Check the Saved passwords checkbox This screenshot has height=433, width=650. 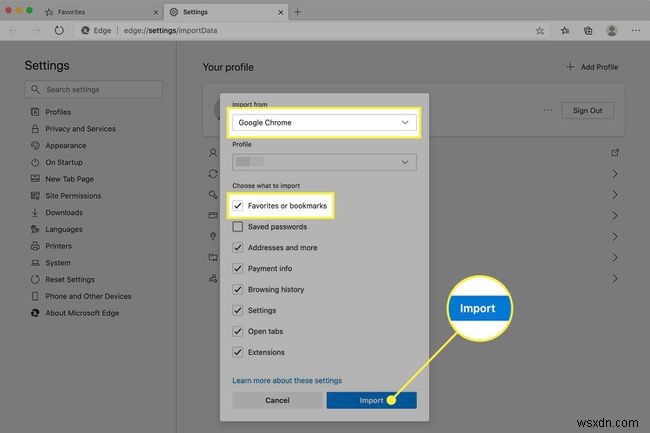point(238,227)
